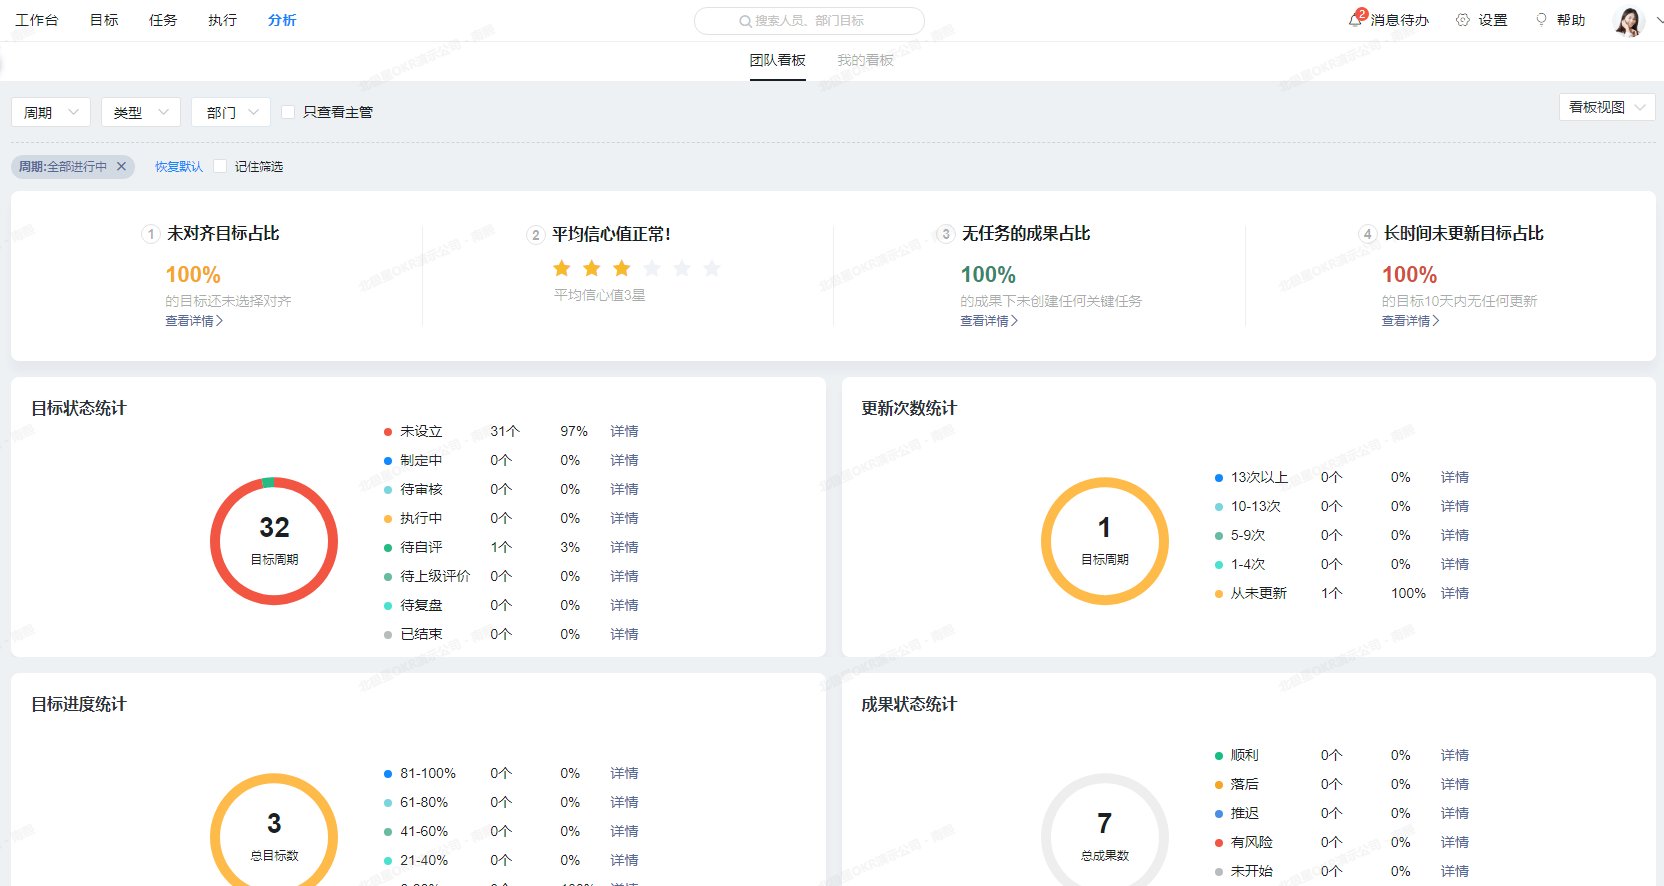Tick the 记住筛选 checkbox

pyautogui.click(x=220, y=167)
